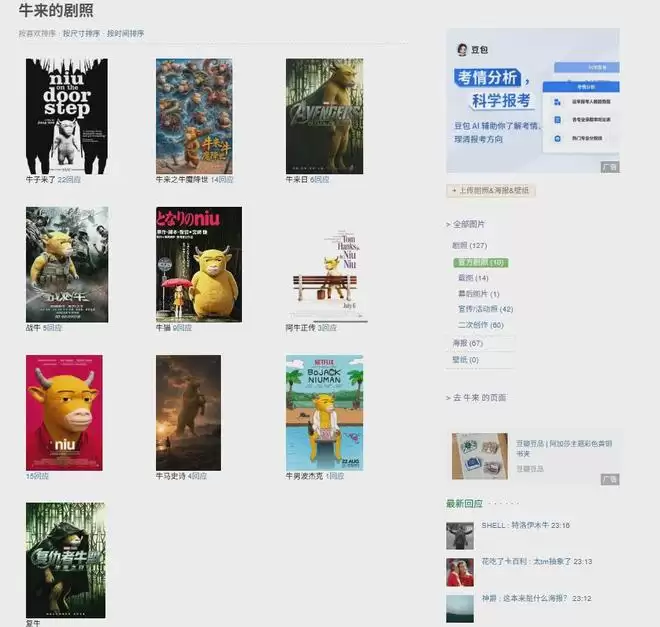Open the 牛马史诗 poster thumbnail
This screenshot has width=660, height=627.
[x=188, y=412]
